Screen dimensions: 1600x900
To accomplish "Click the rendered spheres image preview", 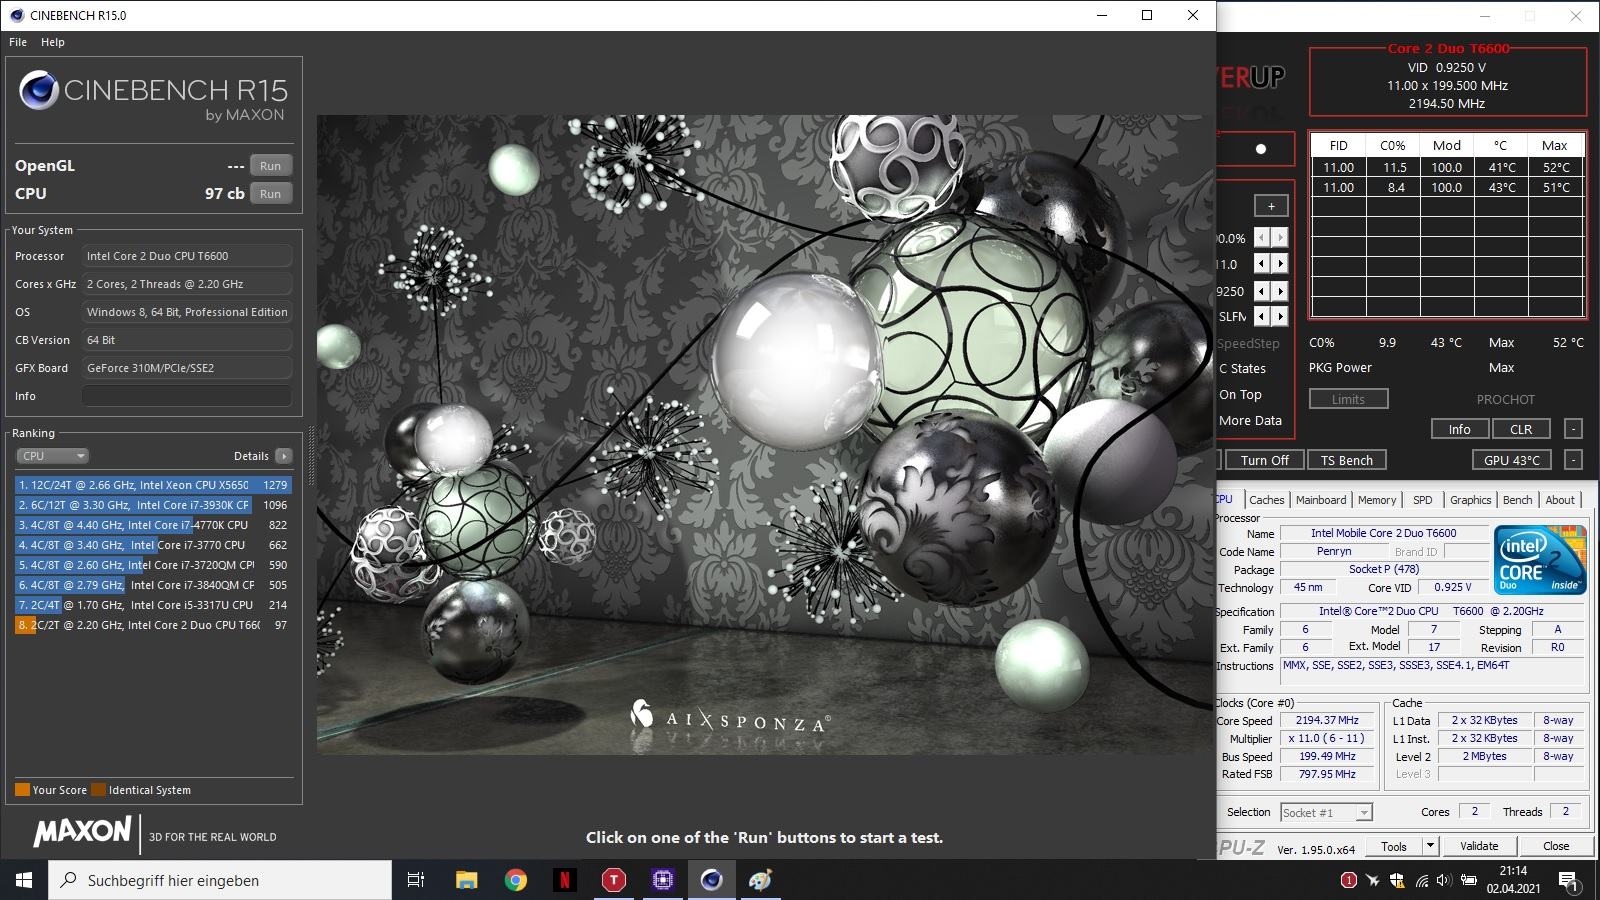I will pyautogui.click(x=764, y=435).
